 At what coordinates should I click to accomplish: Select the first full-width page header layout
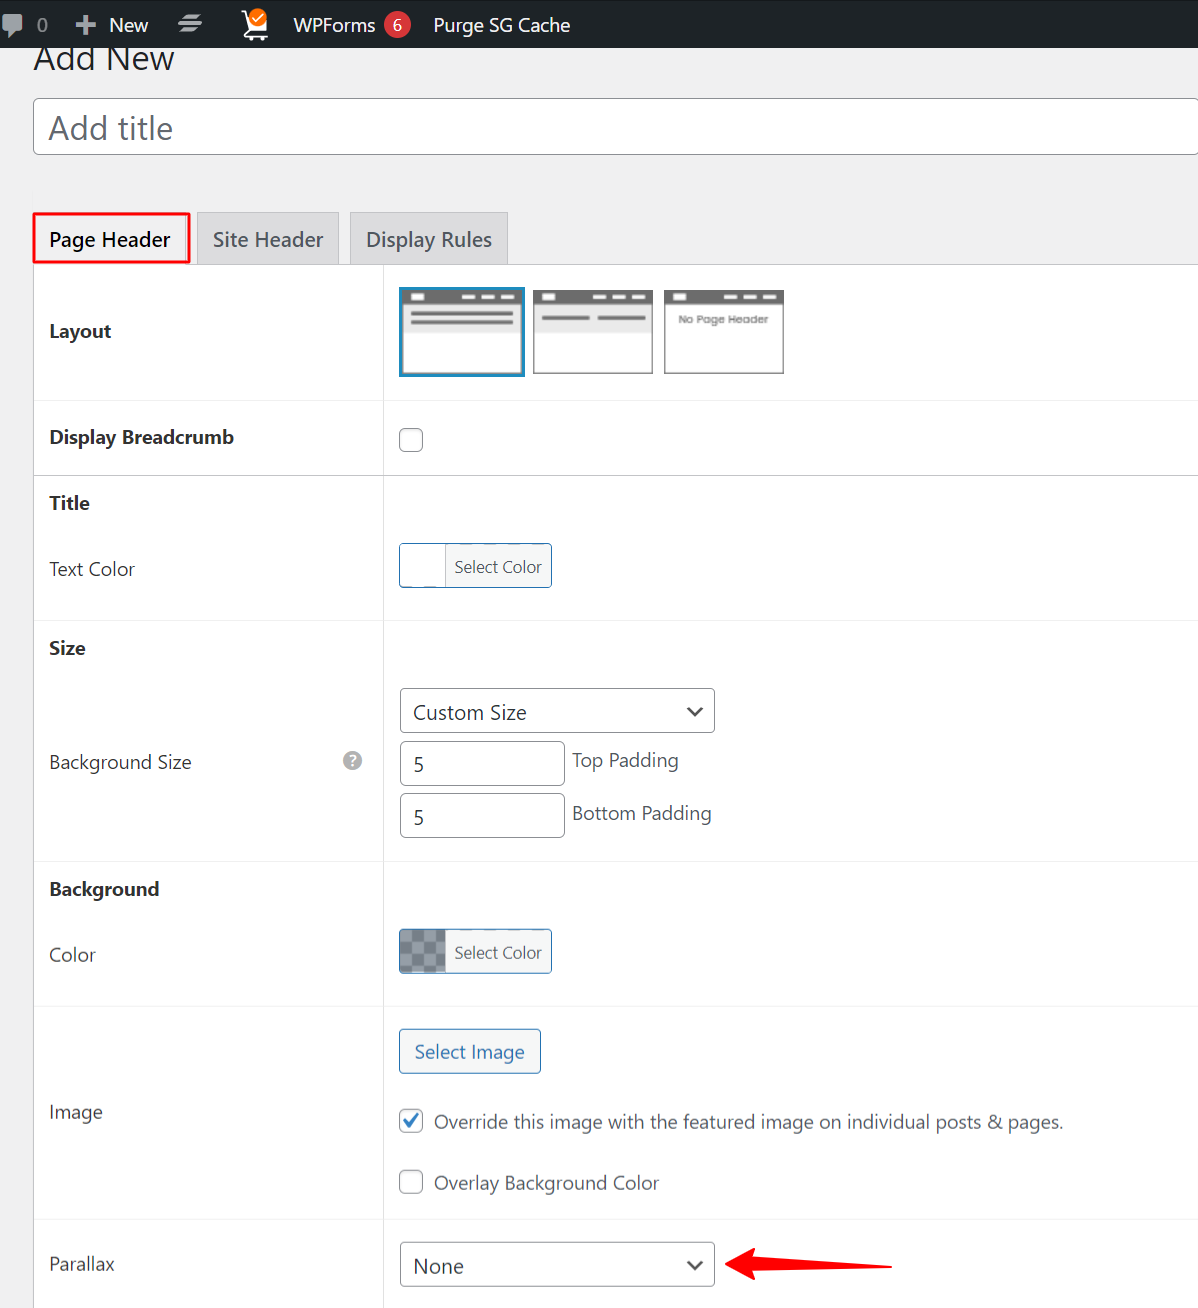(462, 332)
